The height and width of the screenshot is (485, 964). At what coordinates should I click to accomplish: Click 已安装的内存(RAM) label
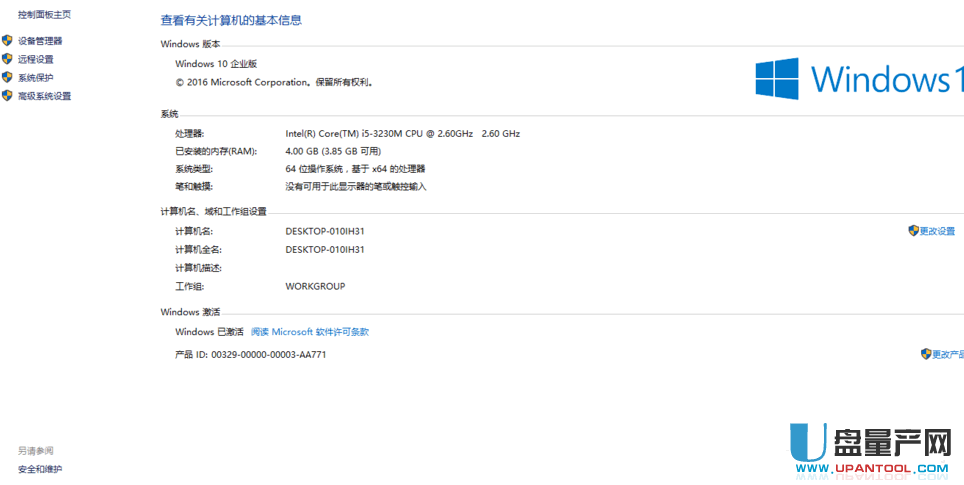click(216, 151)
